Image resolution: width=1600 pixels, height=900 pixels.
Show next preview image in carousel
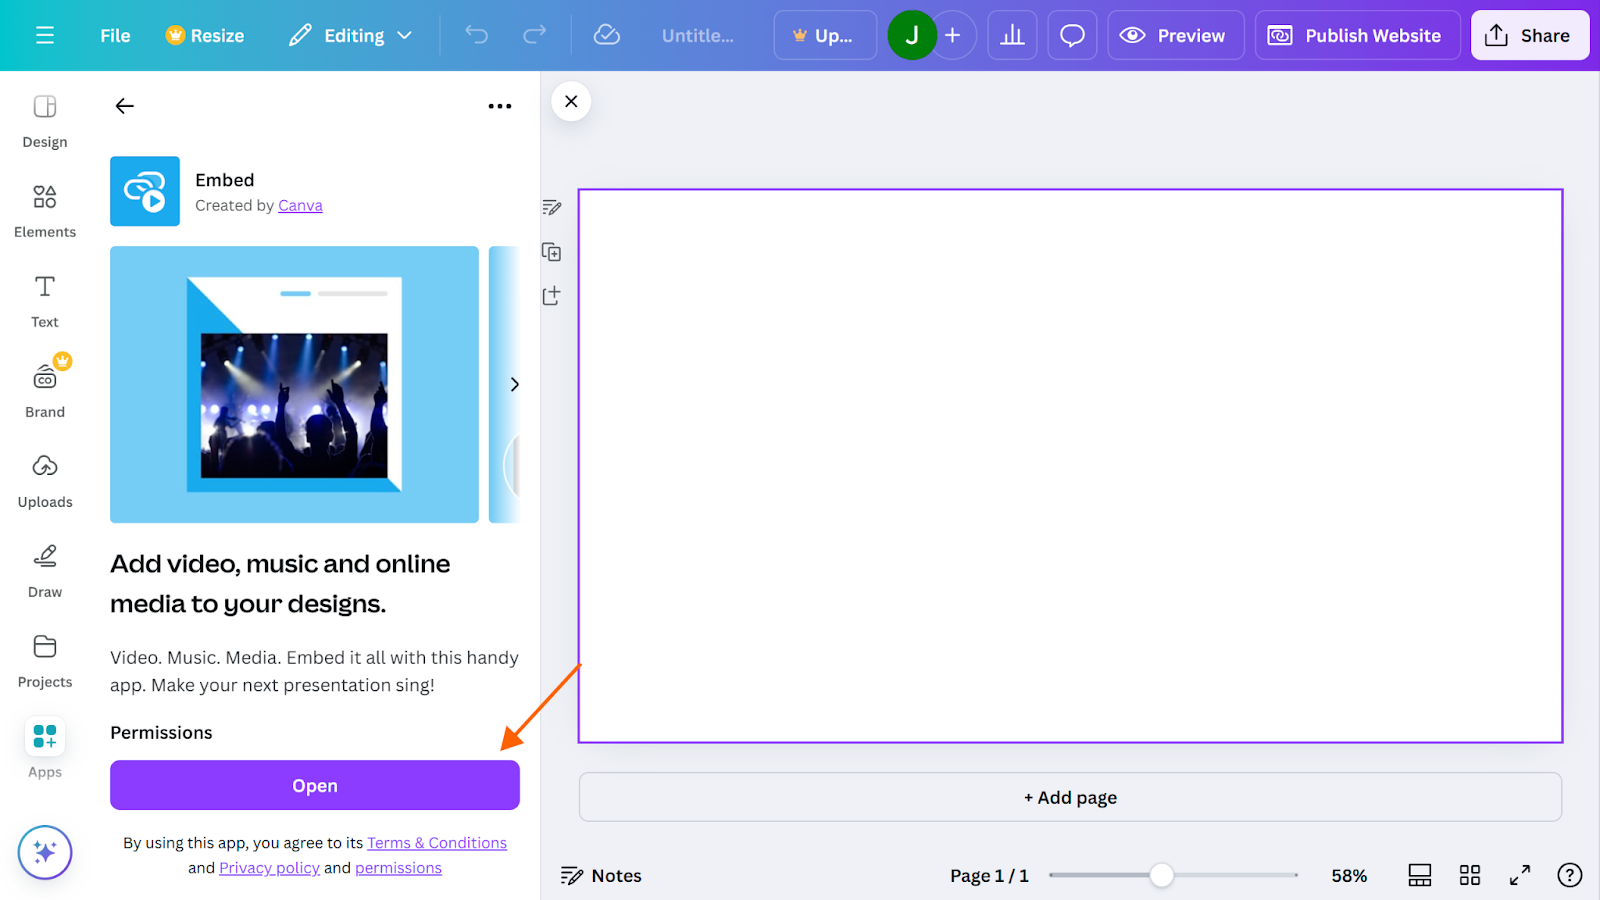click(x=514, y=384)
